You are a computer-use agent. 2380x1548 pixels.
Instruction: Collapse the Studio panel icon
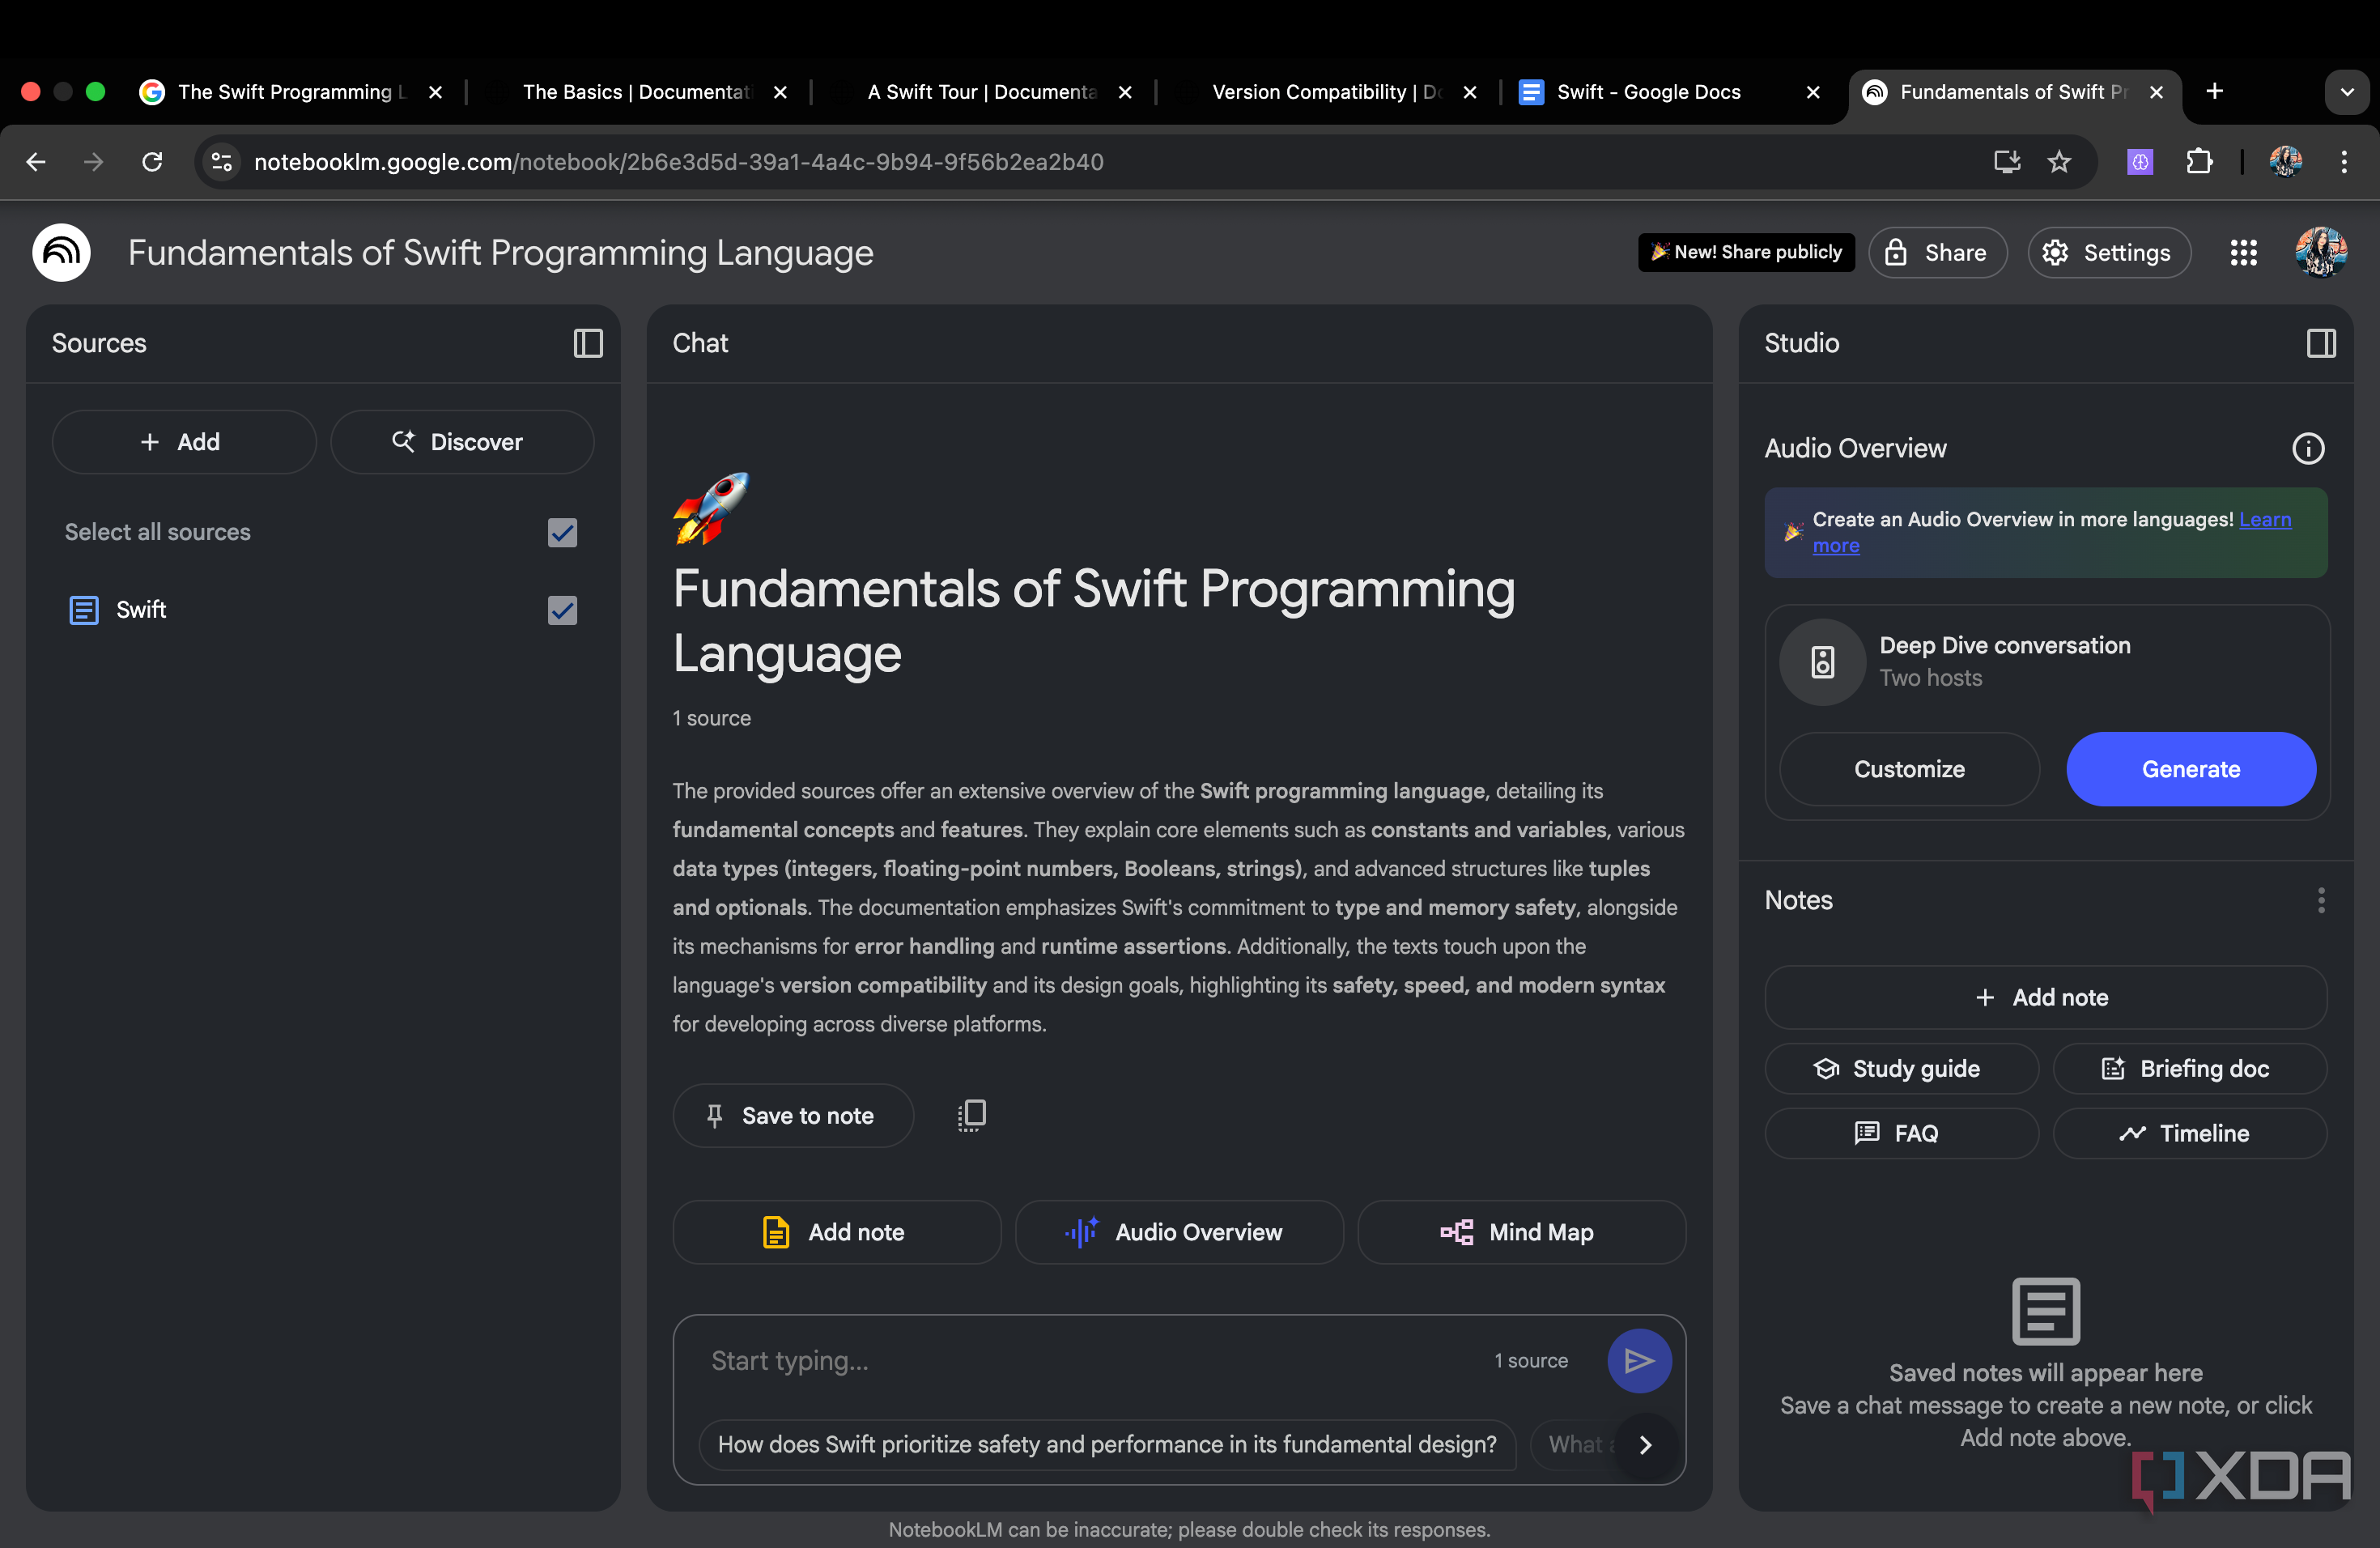(2321, 343)
